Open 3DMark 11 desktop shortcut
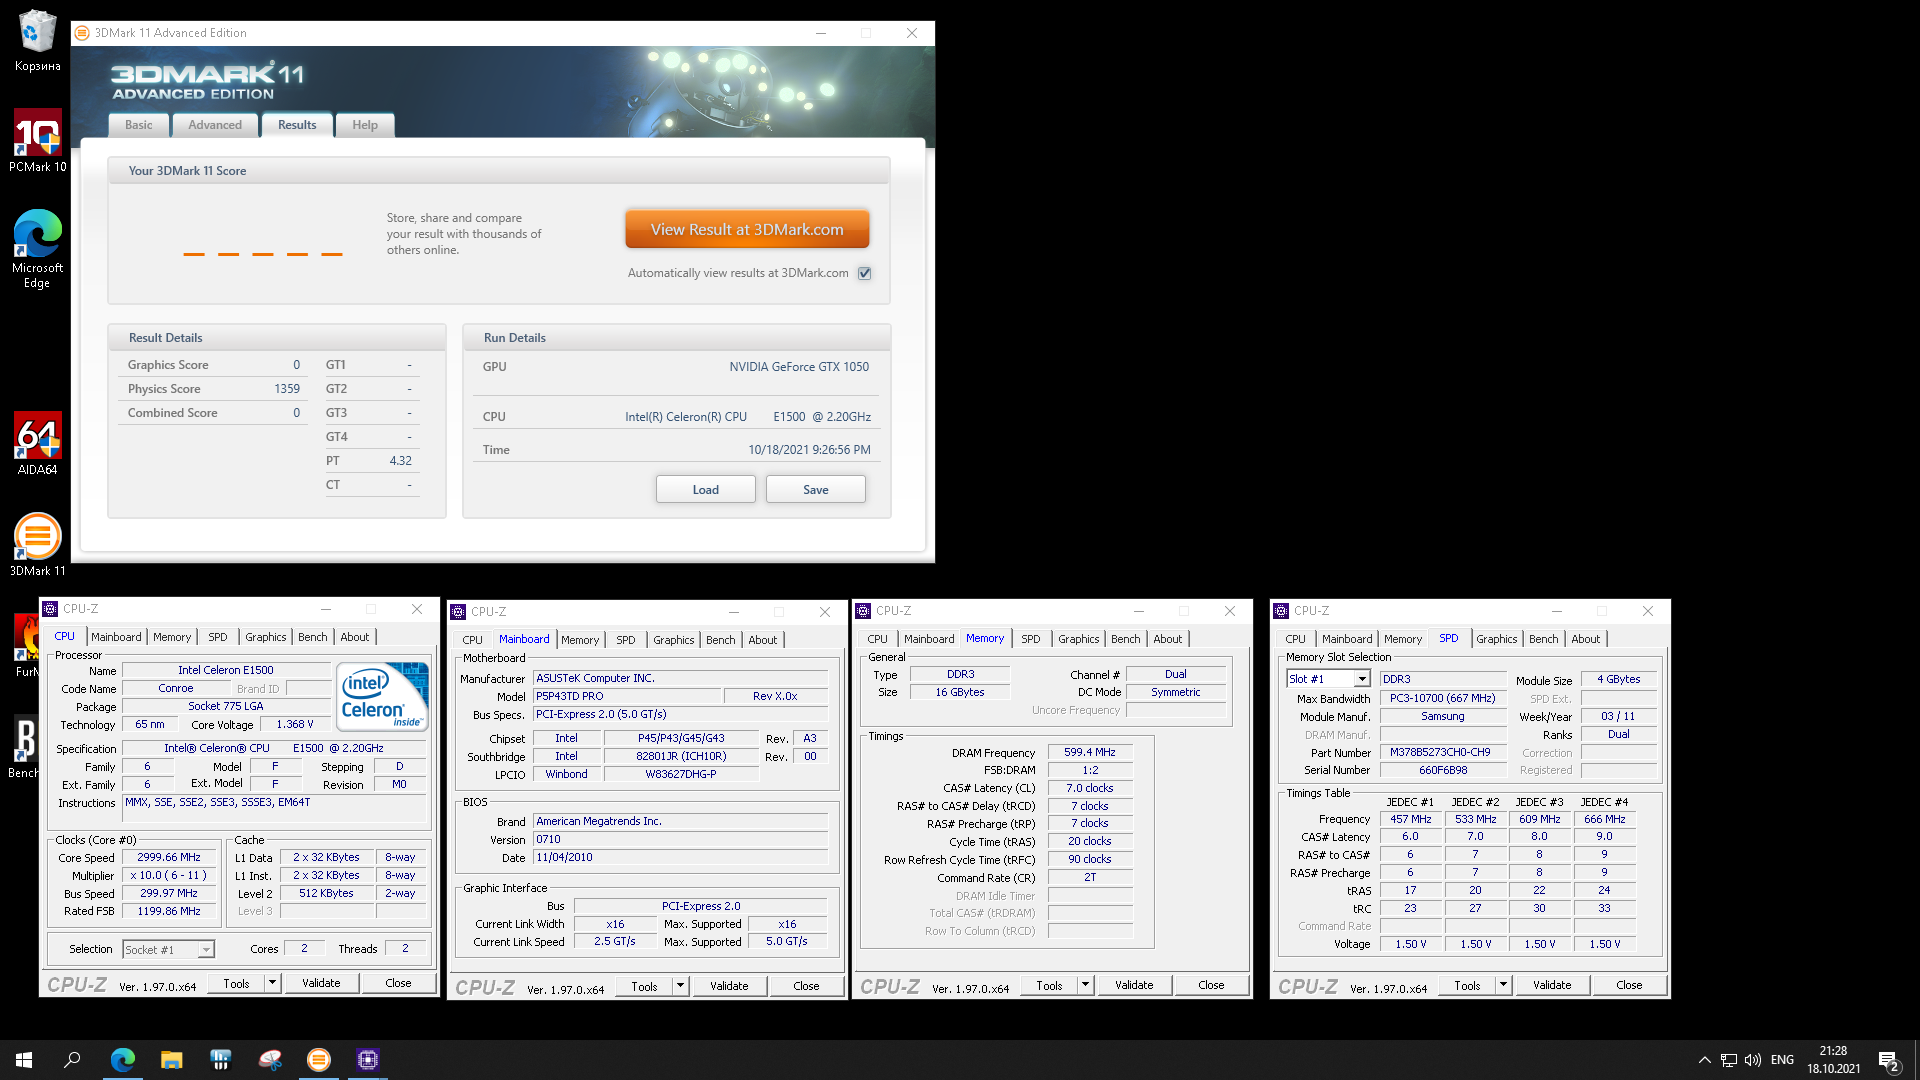 38,544
